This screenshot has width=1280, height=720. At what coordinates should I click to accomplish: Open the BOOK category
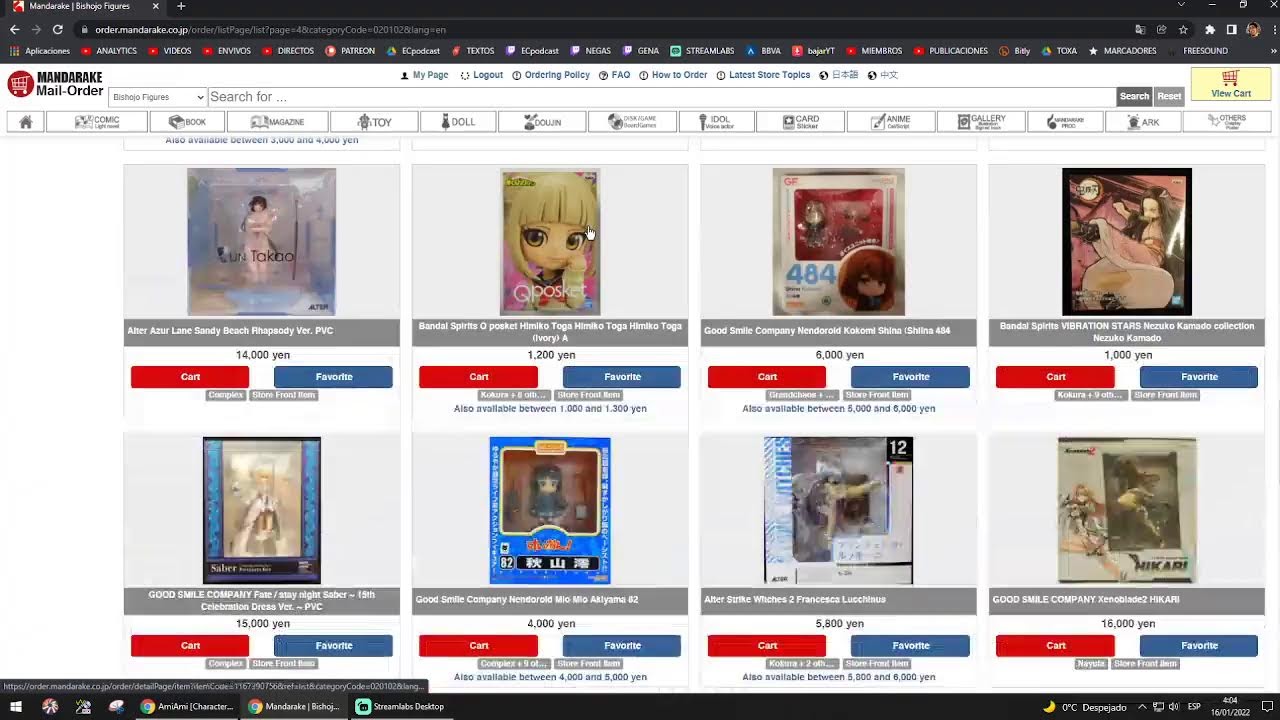(188, 122)
